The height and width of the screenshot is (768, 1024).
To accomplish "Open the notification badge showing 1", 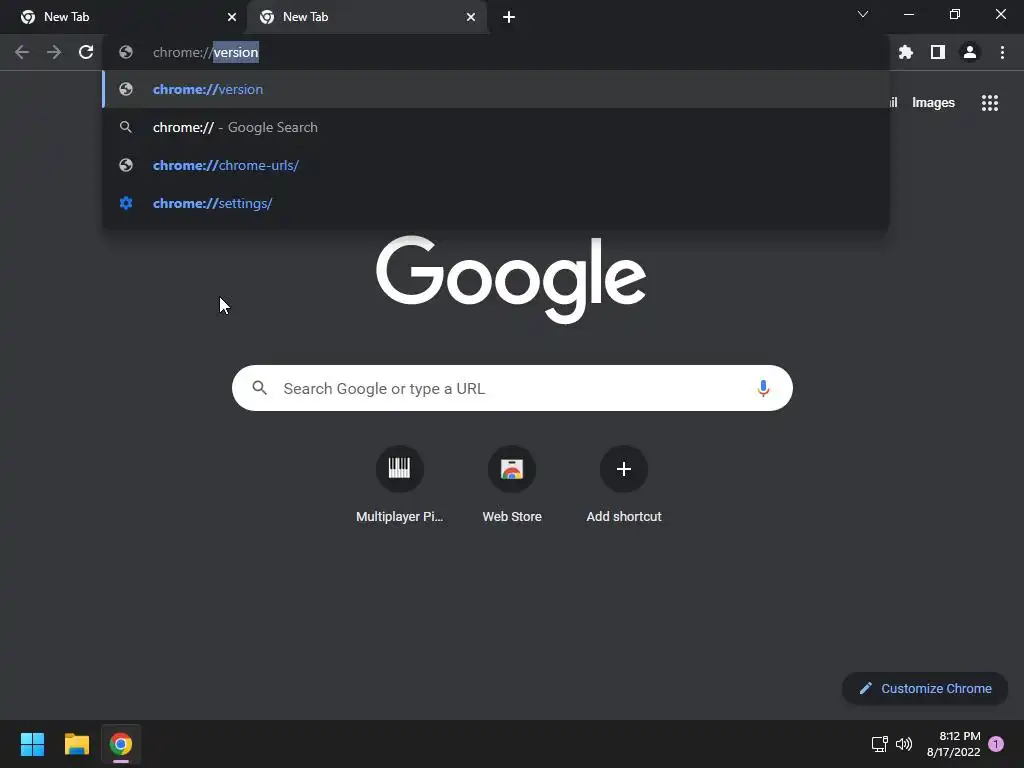I will (x=996, y=744).
